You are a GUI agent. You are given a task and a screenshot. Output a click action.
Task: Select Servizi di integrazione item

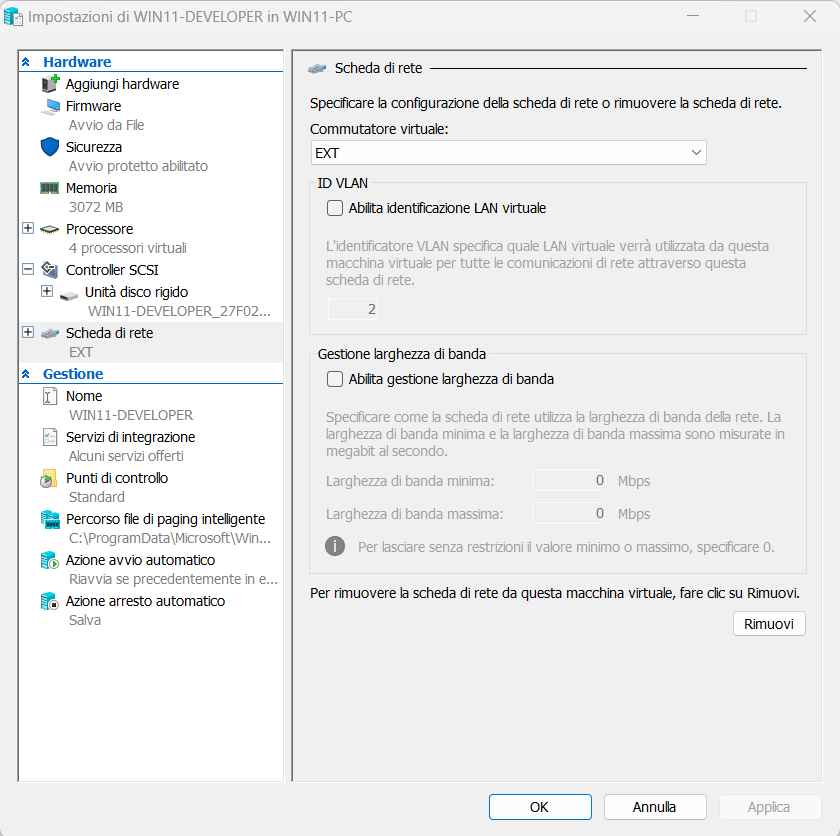point(130,437)
